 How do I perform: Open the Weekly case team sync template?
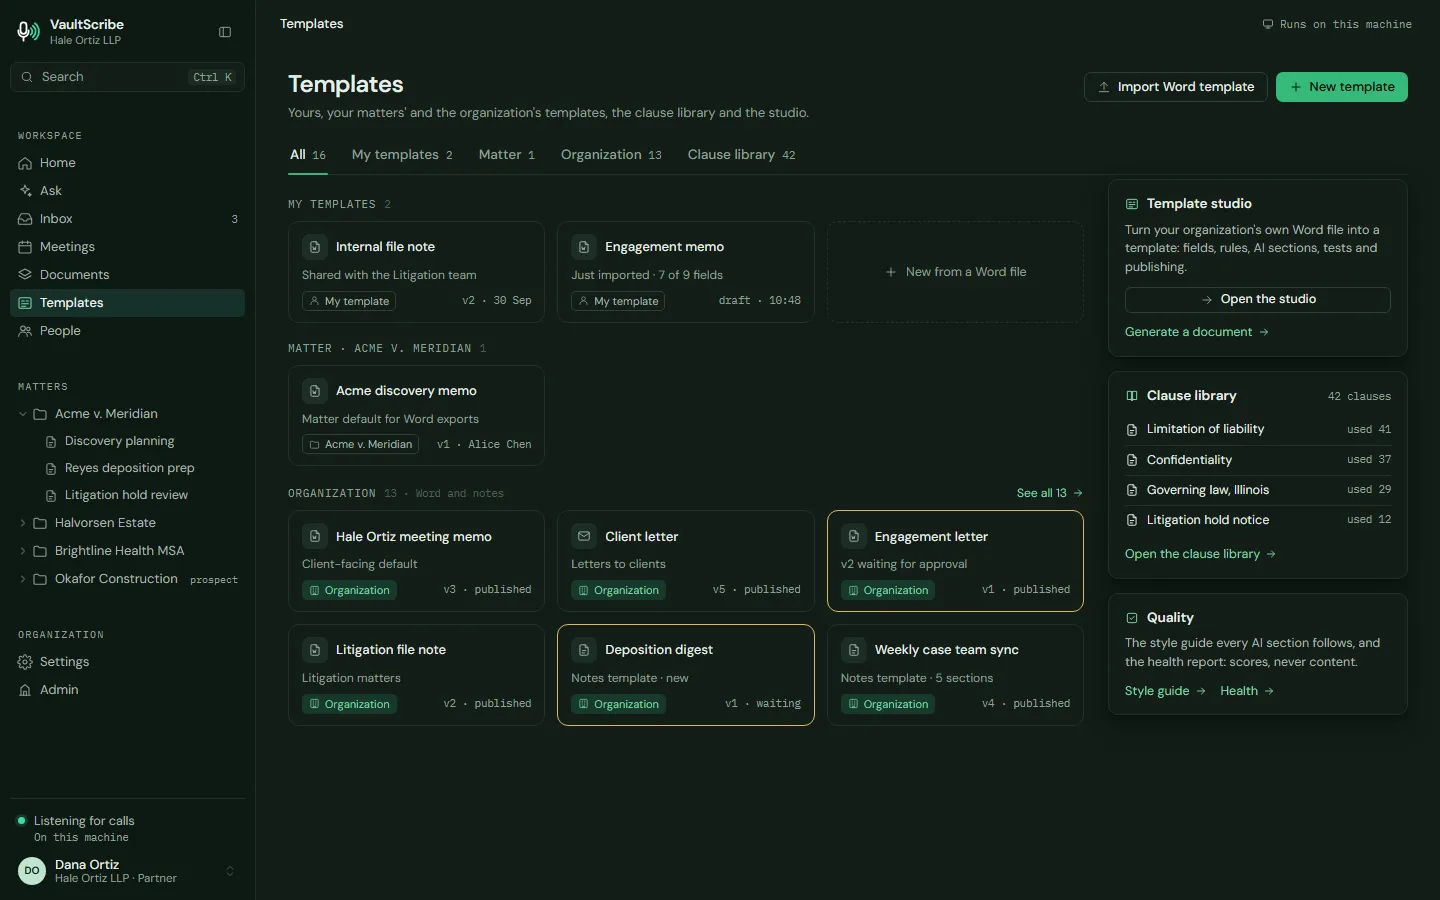click(x=956, y=675)
